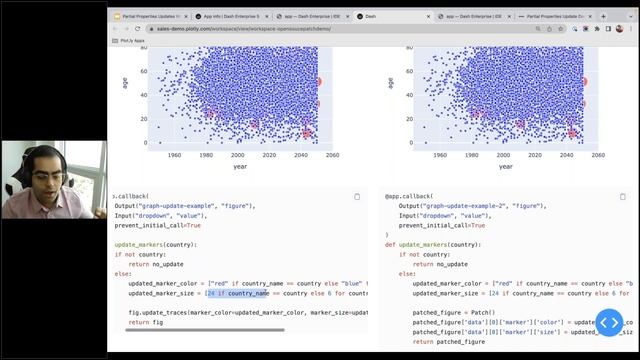The image size is (640, 360).
Task: Toggle the browser side panel
Action: [608, 29]
